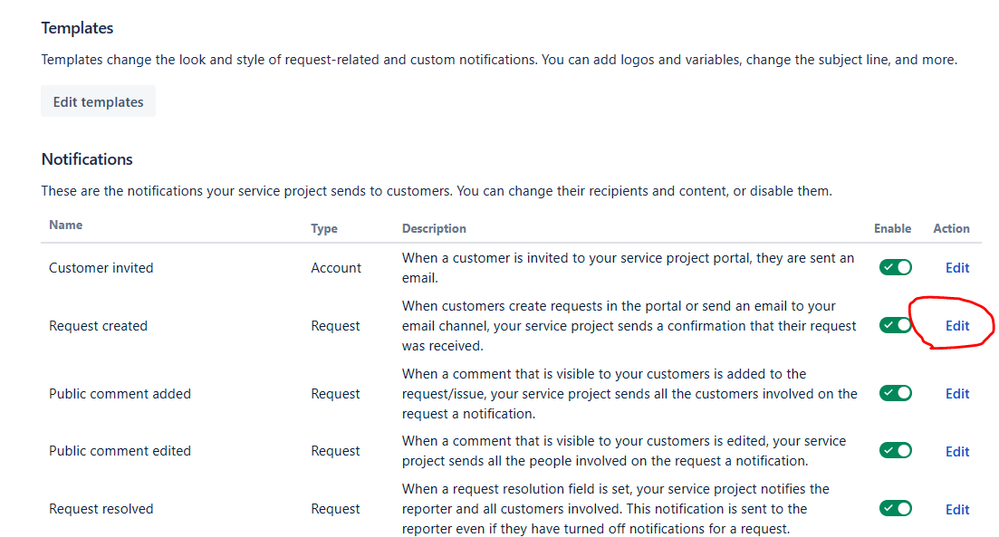This screenshot has width=999, height=537.
Task: Turn off Public comment added notification
Action: pyautogui.click(x=896, y=394)
